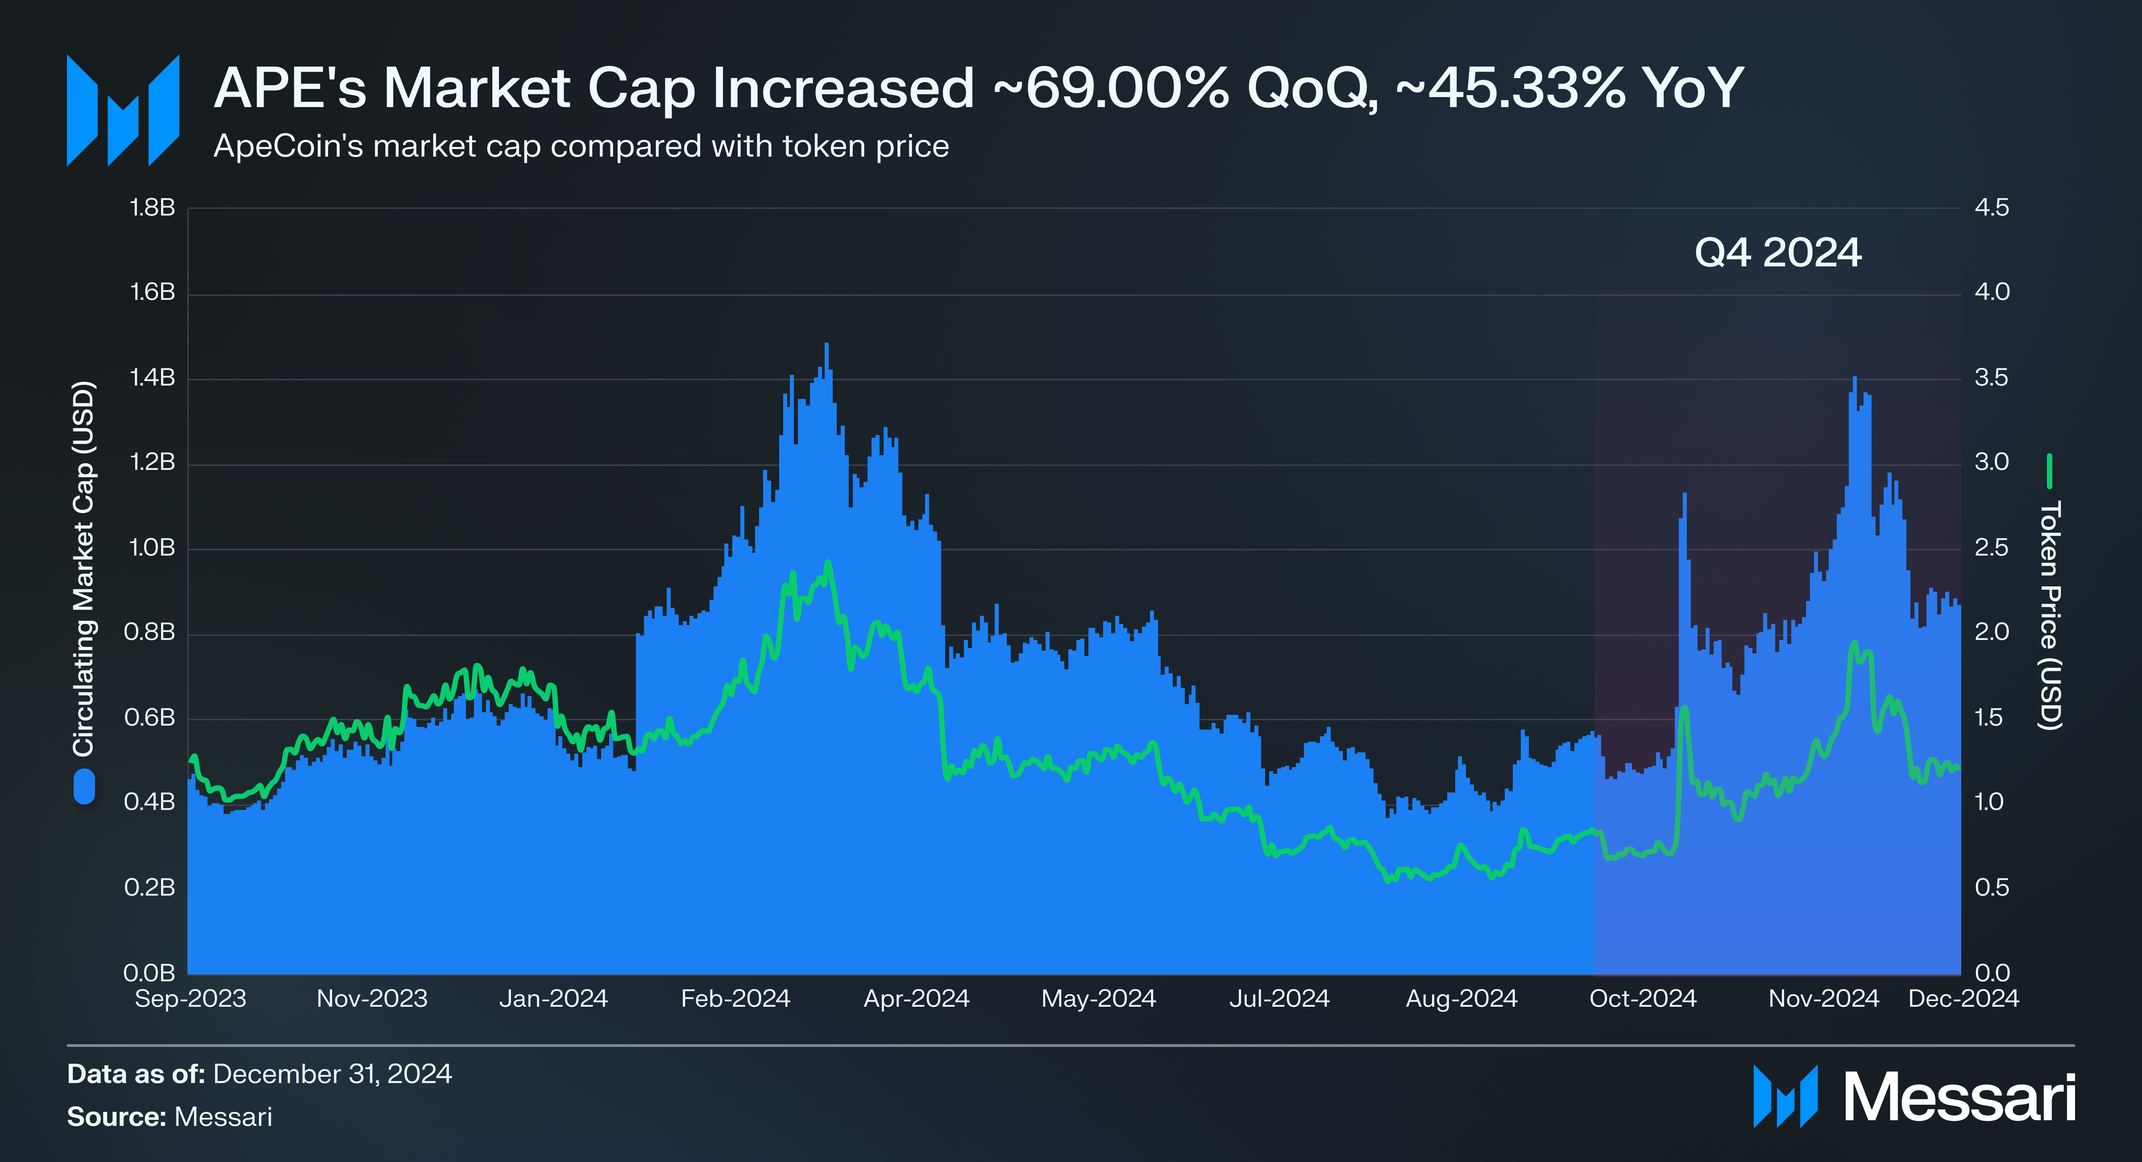This screenshot has height=1162, width=2142.
Task: Click the 'Token Price (USD)' axis title
Action: pyautogui.click(x=2049, y=616)
